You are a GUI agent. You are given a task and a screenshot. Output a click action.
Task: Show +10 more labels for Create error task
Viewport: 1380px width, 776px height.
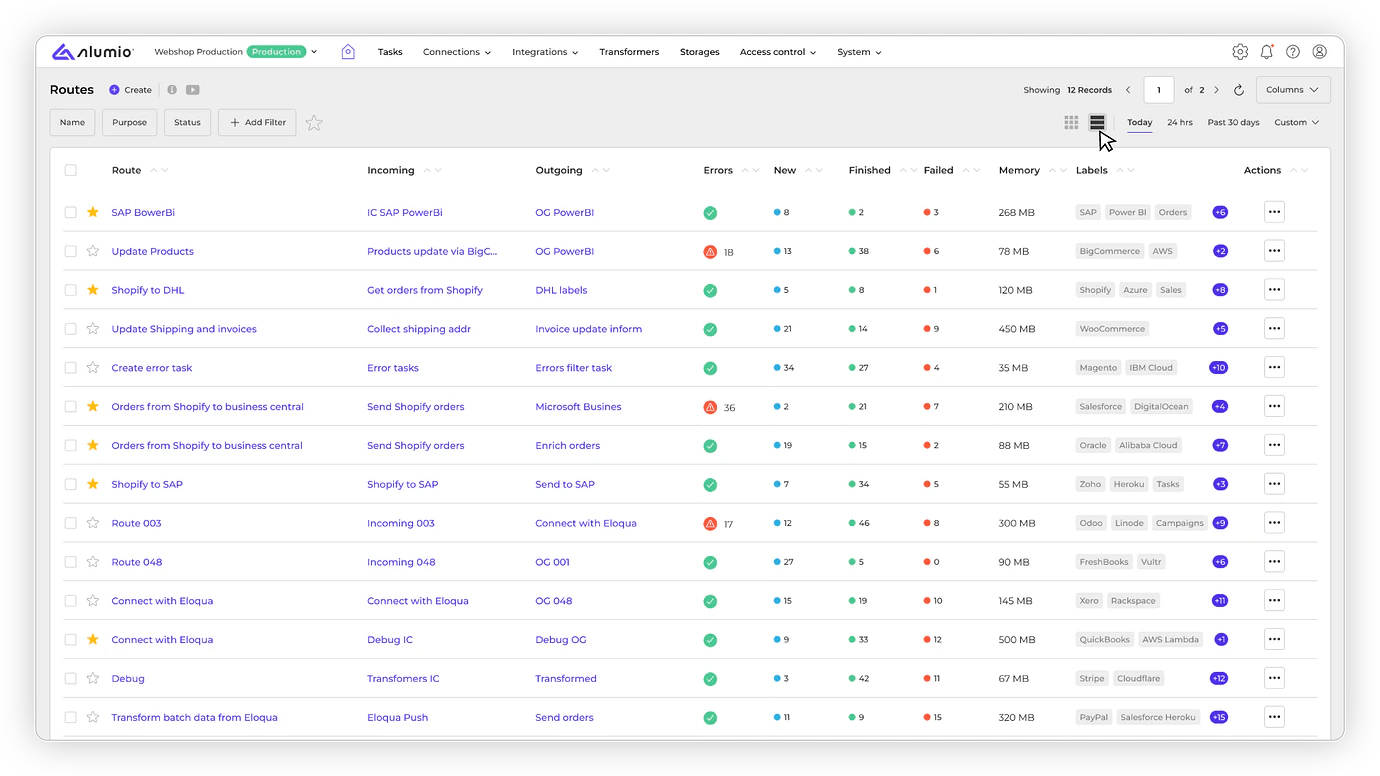(1218, 367)
